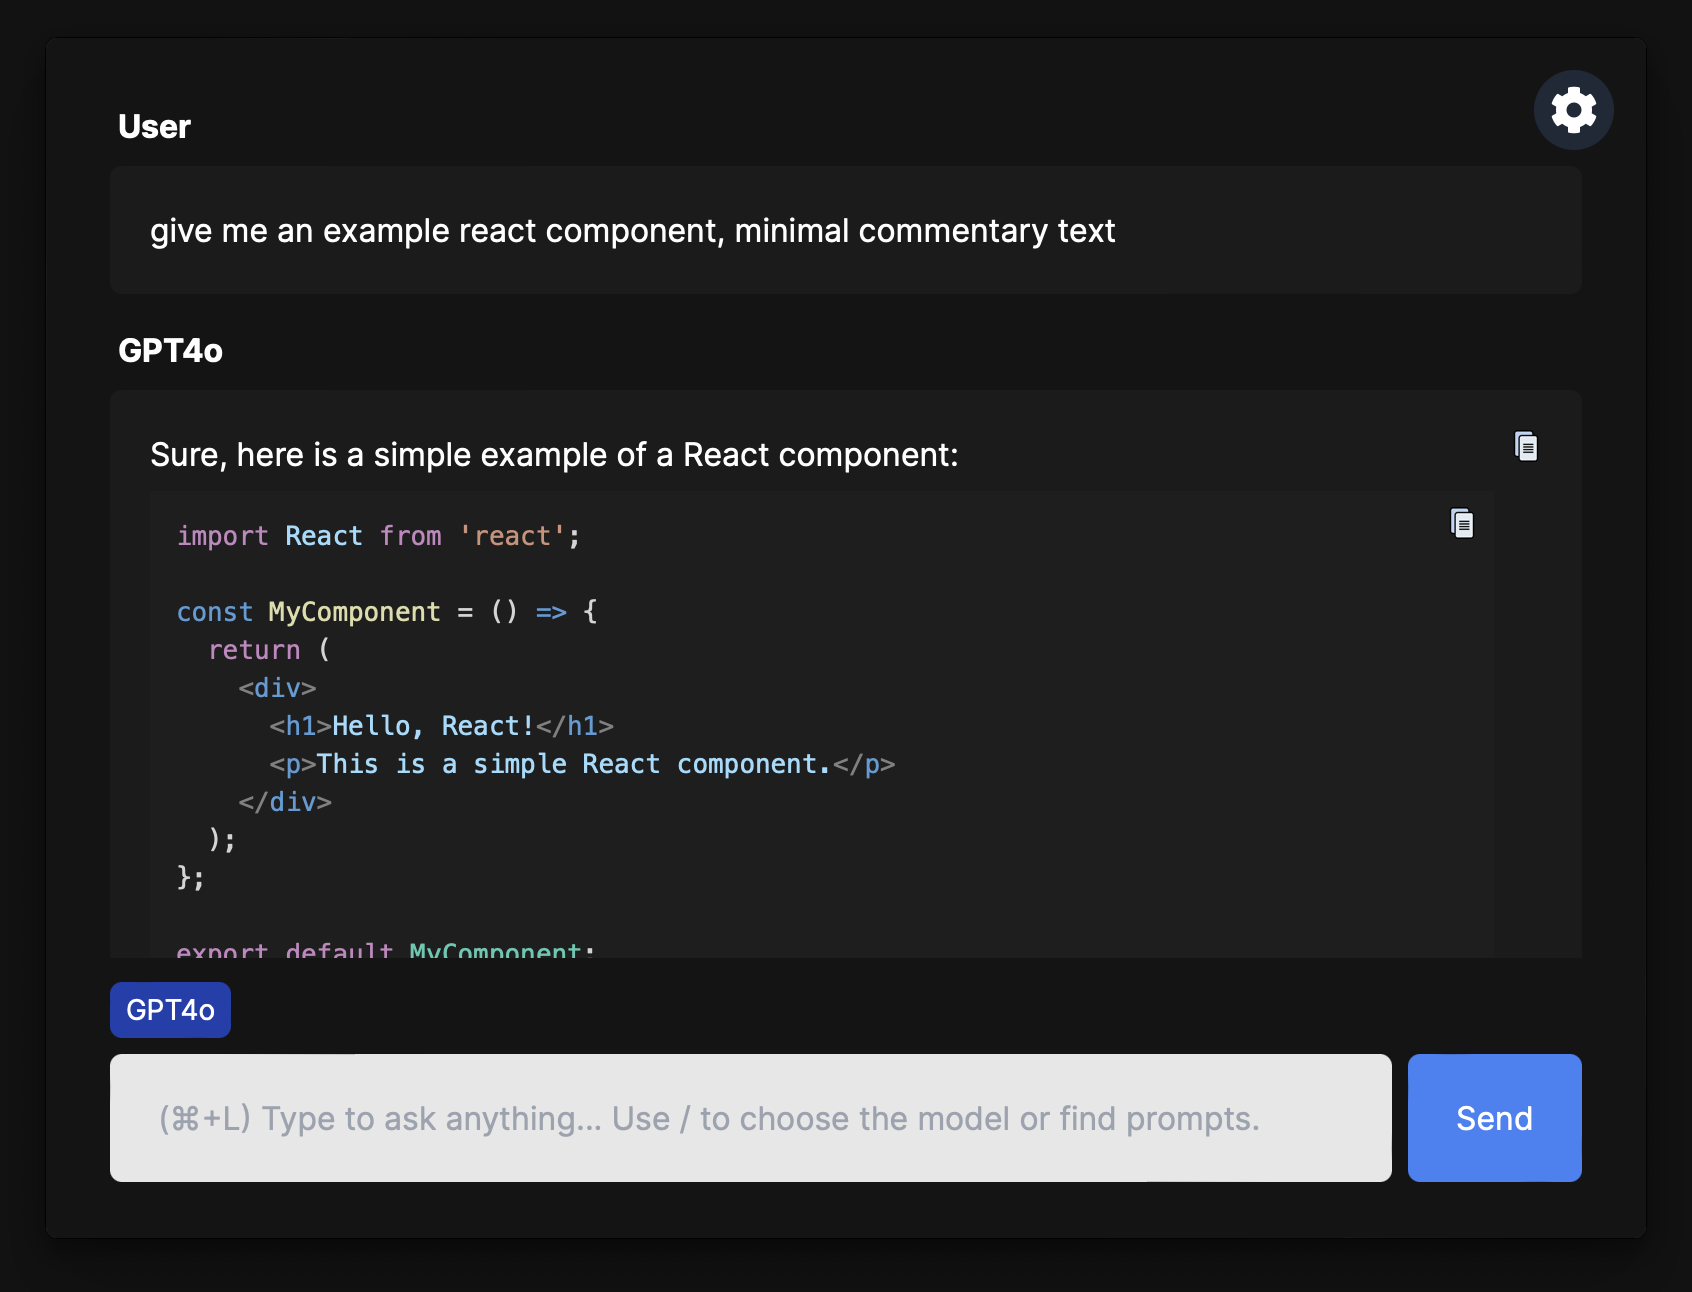Screen dimensions: 1692x1292
Task: Click the 'User' heading label
Action: (154, 127)
